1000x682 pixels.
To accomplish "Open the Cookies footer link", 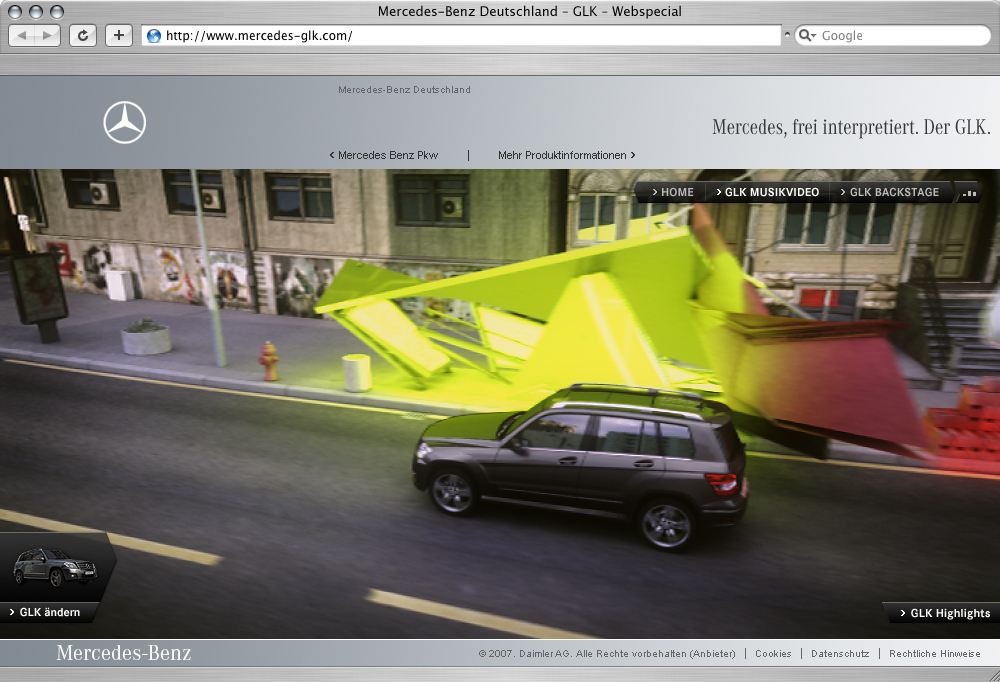I will (x=773, y=654).
